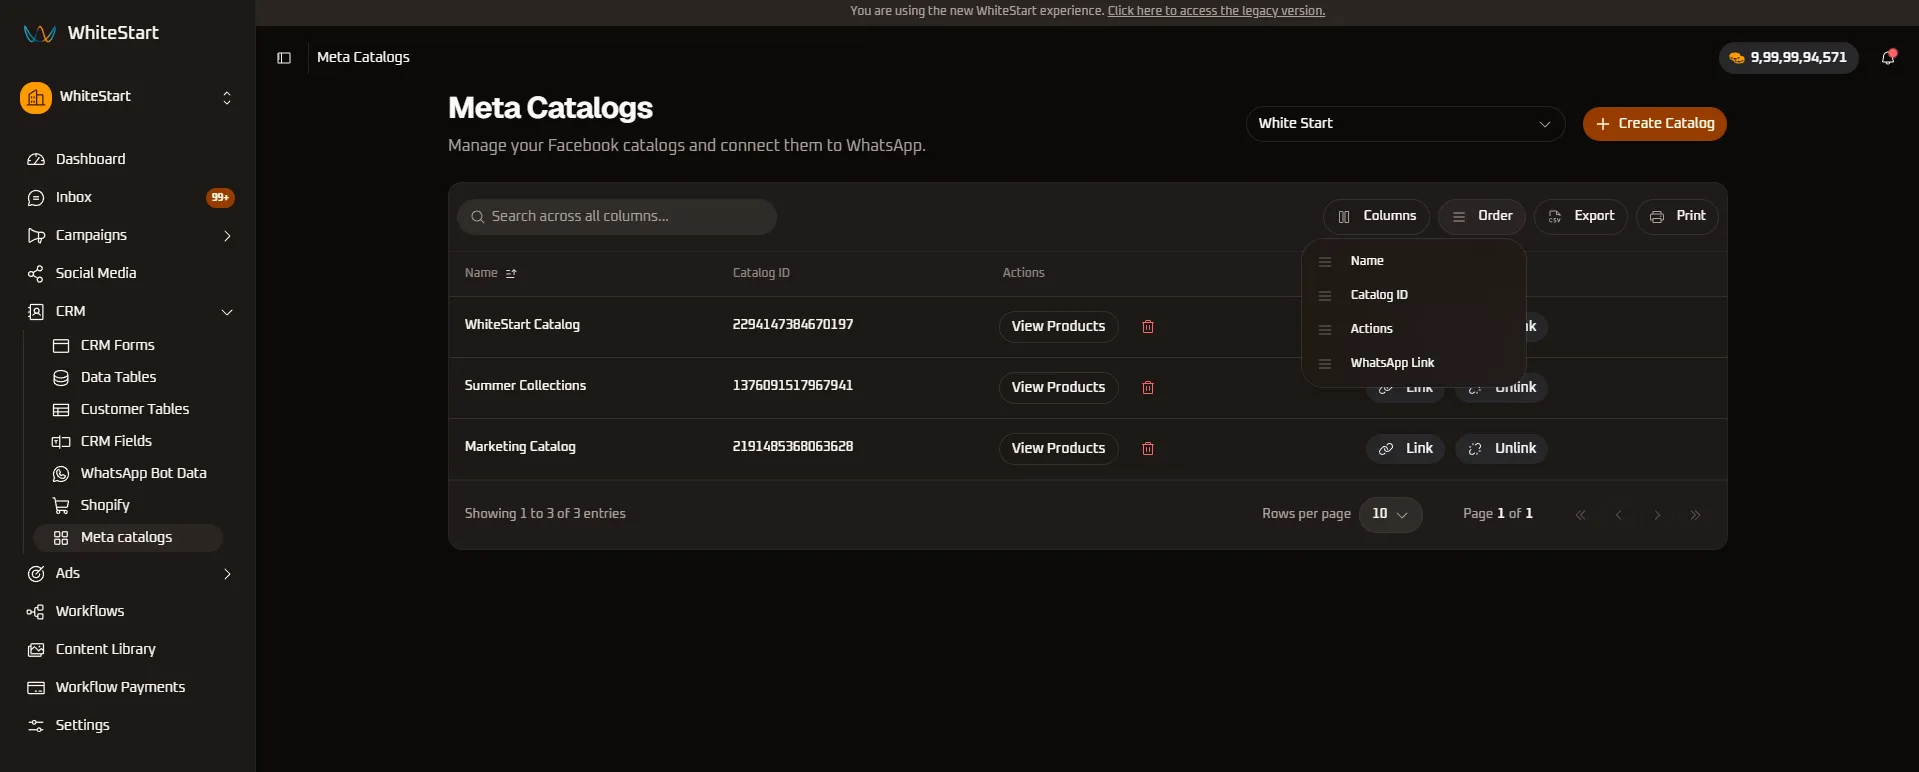Click the catalog search field

617,217
